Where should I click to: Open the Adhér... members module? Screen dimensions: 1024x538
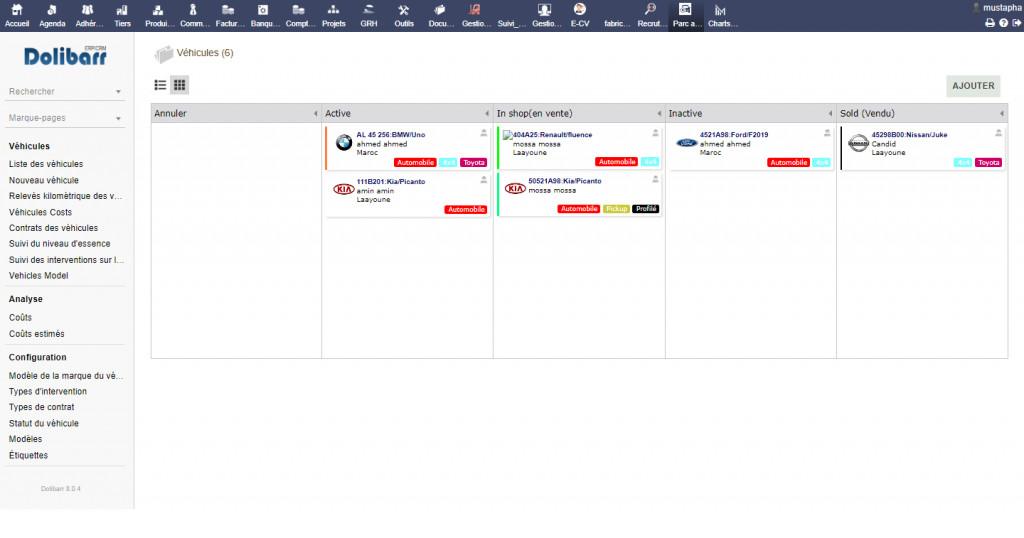[x=88, y=16]
